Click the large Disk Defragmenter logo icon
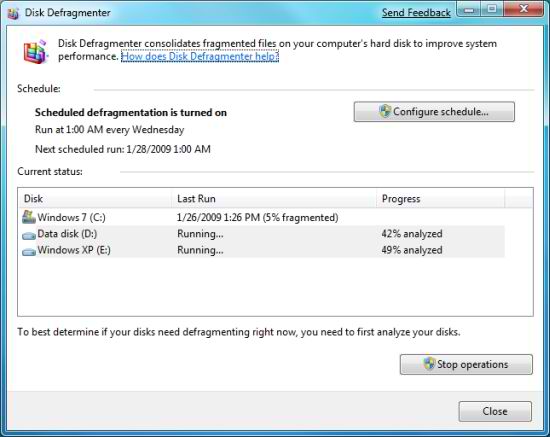The image size is (550, 437). click(35, 52)
